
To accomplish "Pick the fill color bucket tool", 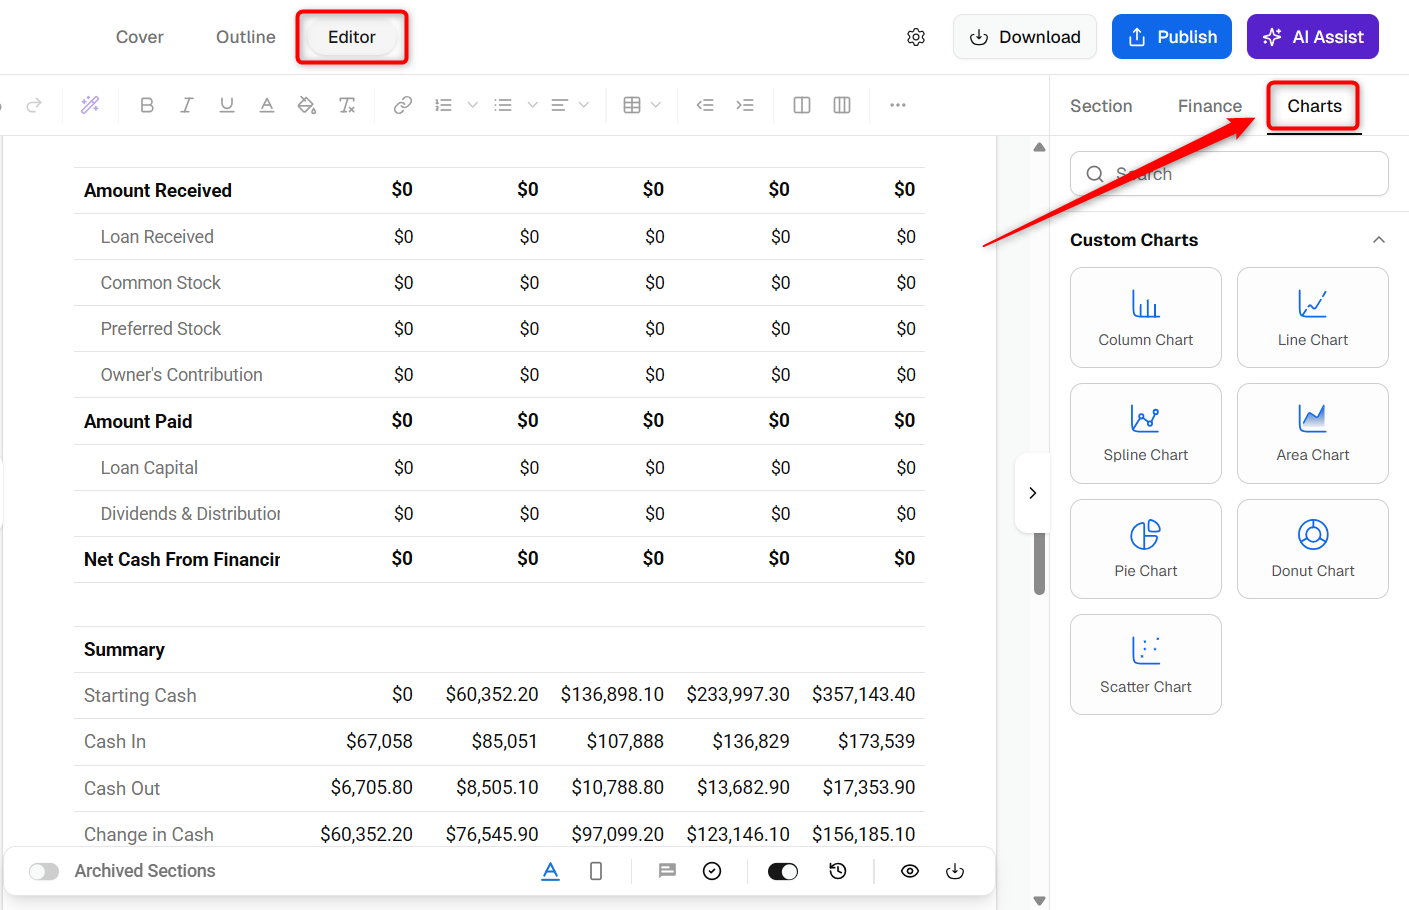I will click(x=307, y=105).
